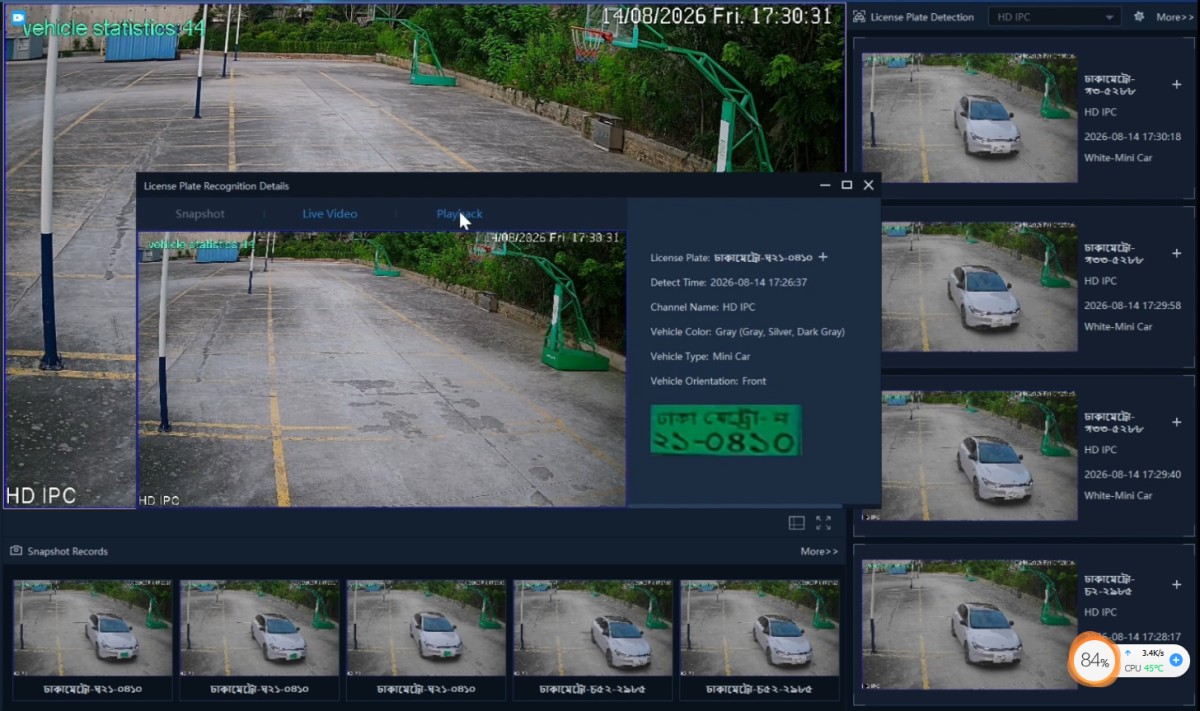Screen dimensions: 1200x711
Task: Click the 3.4K/s upload speed indicator
Action: (x=1146, y=652)
